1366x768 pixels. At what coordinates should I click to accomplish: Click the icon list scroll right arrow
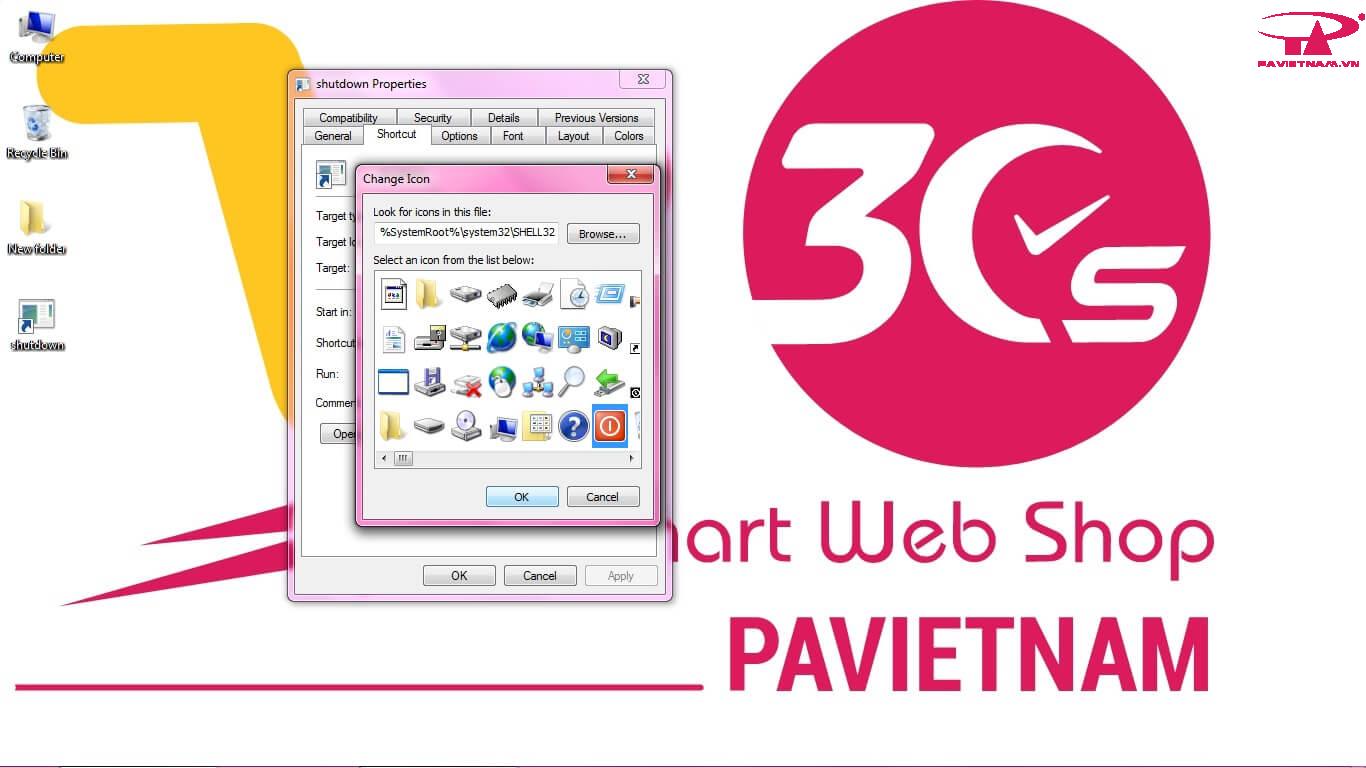632,459
